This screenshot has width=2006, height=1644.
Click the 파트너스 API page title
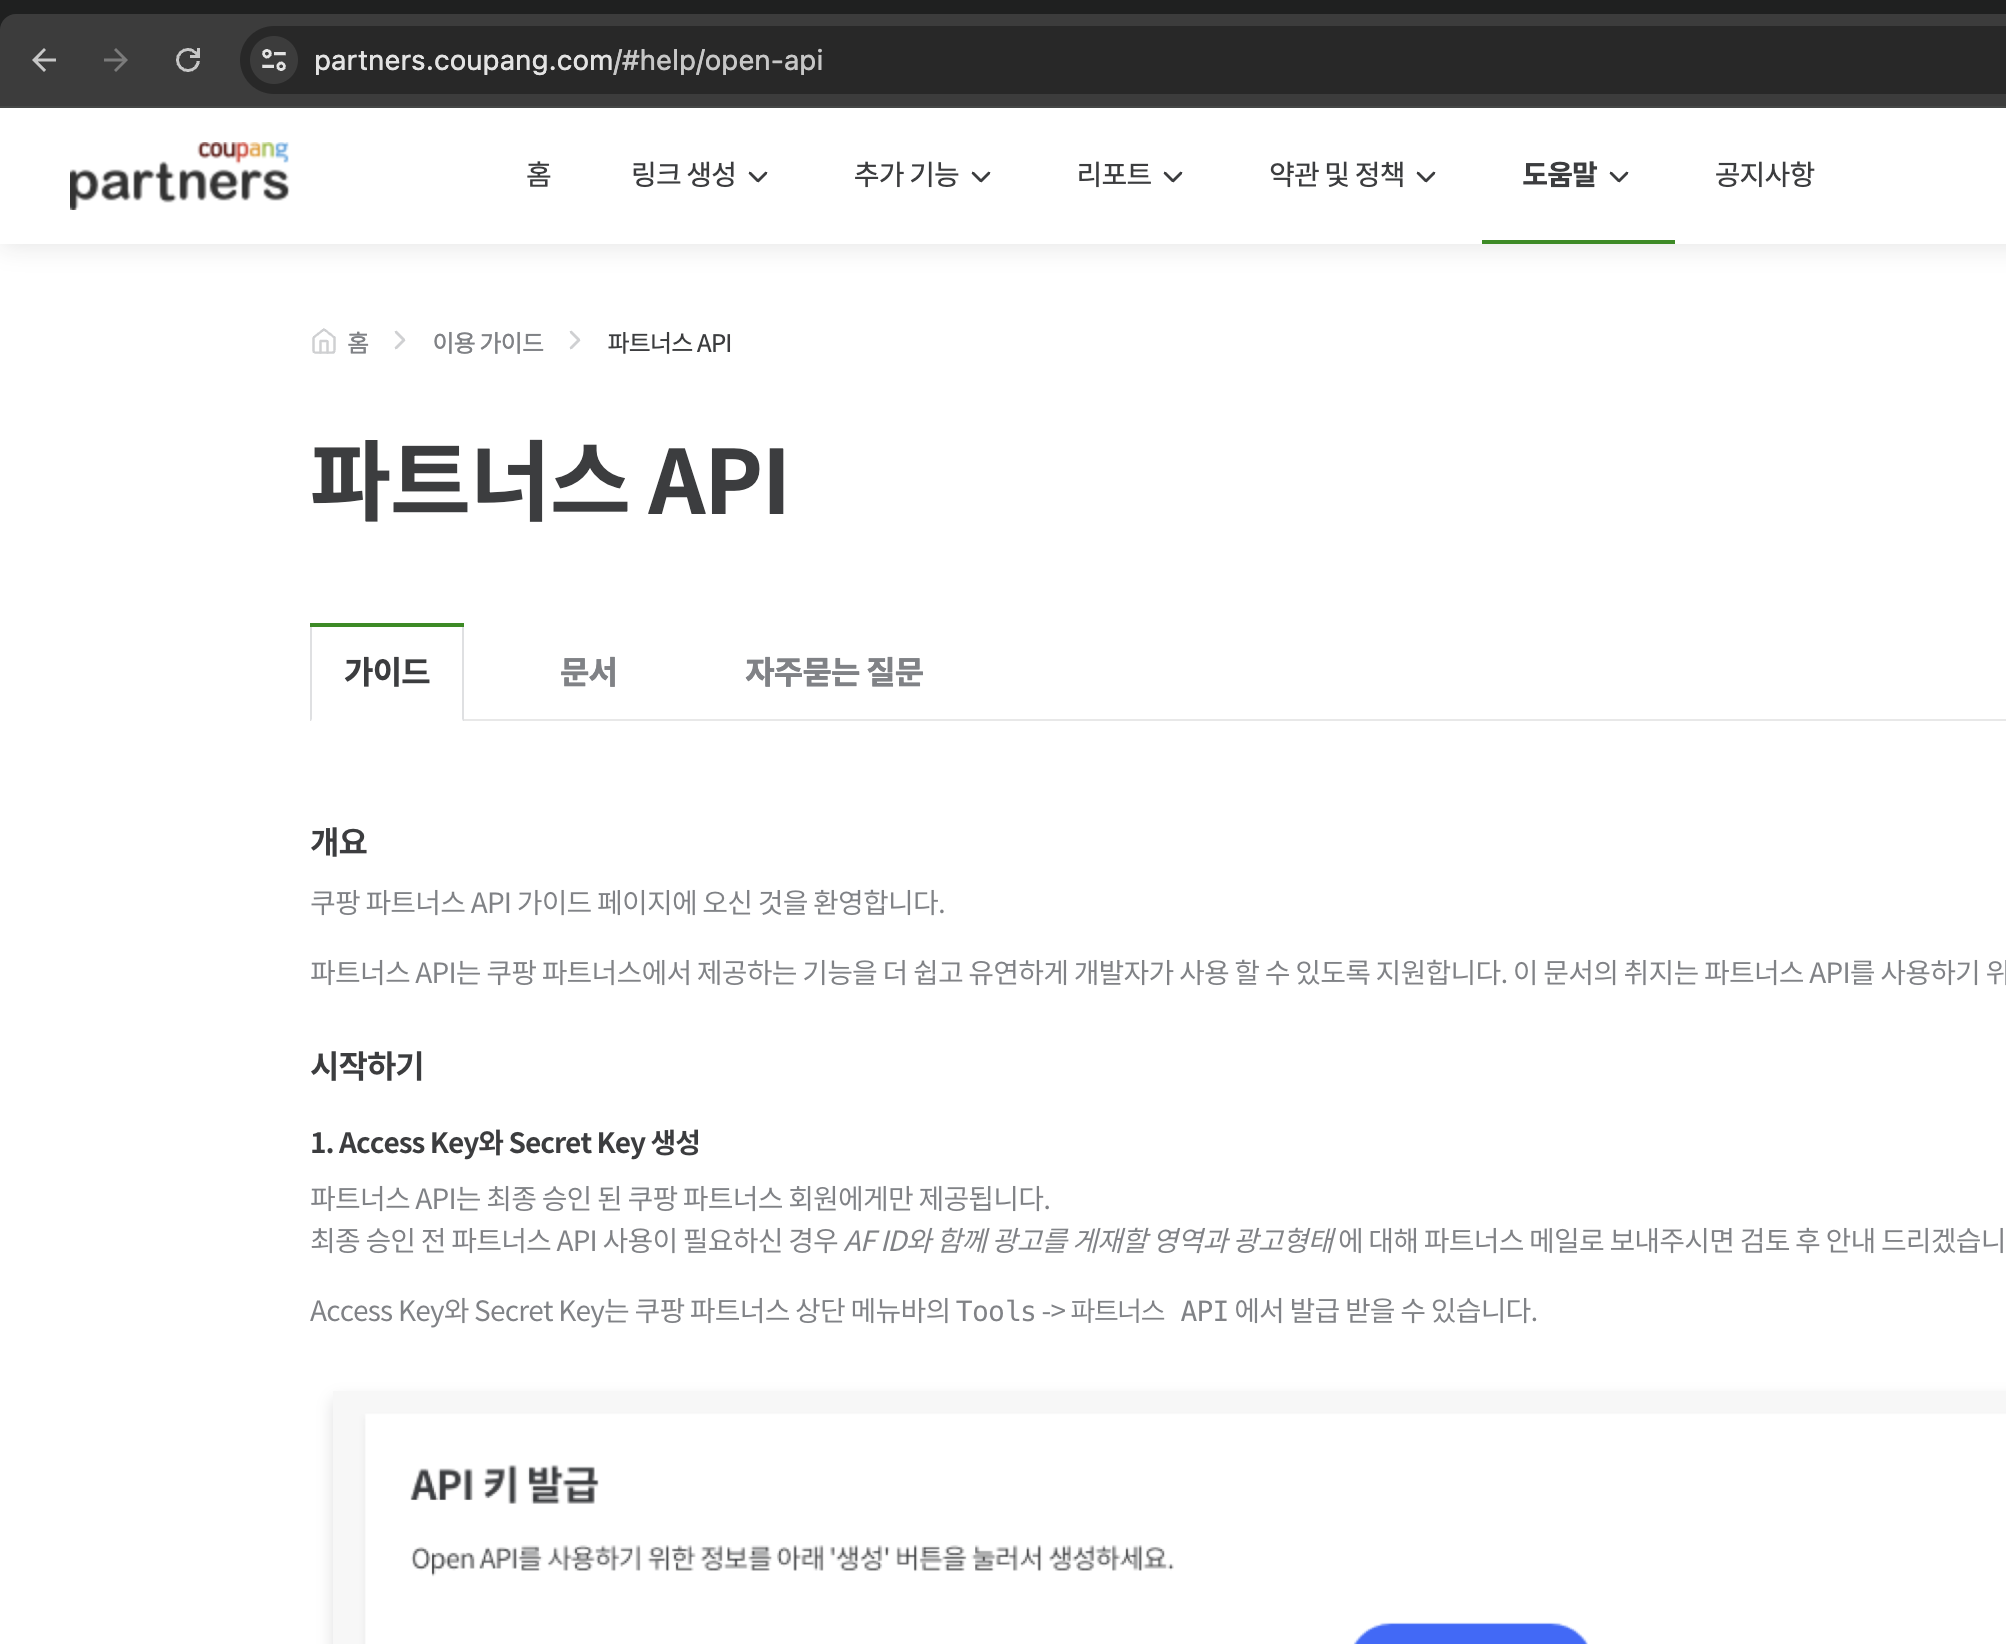point(549,481)
